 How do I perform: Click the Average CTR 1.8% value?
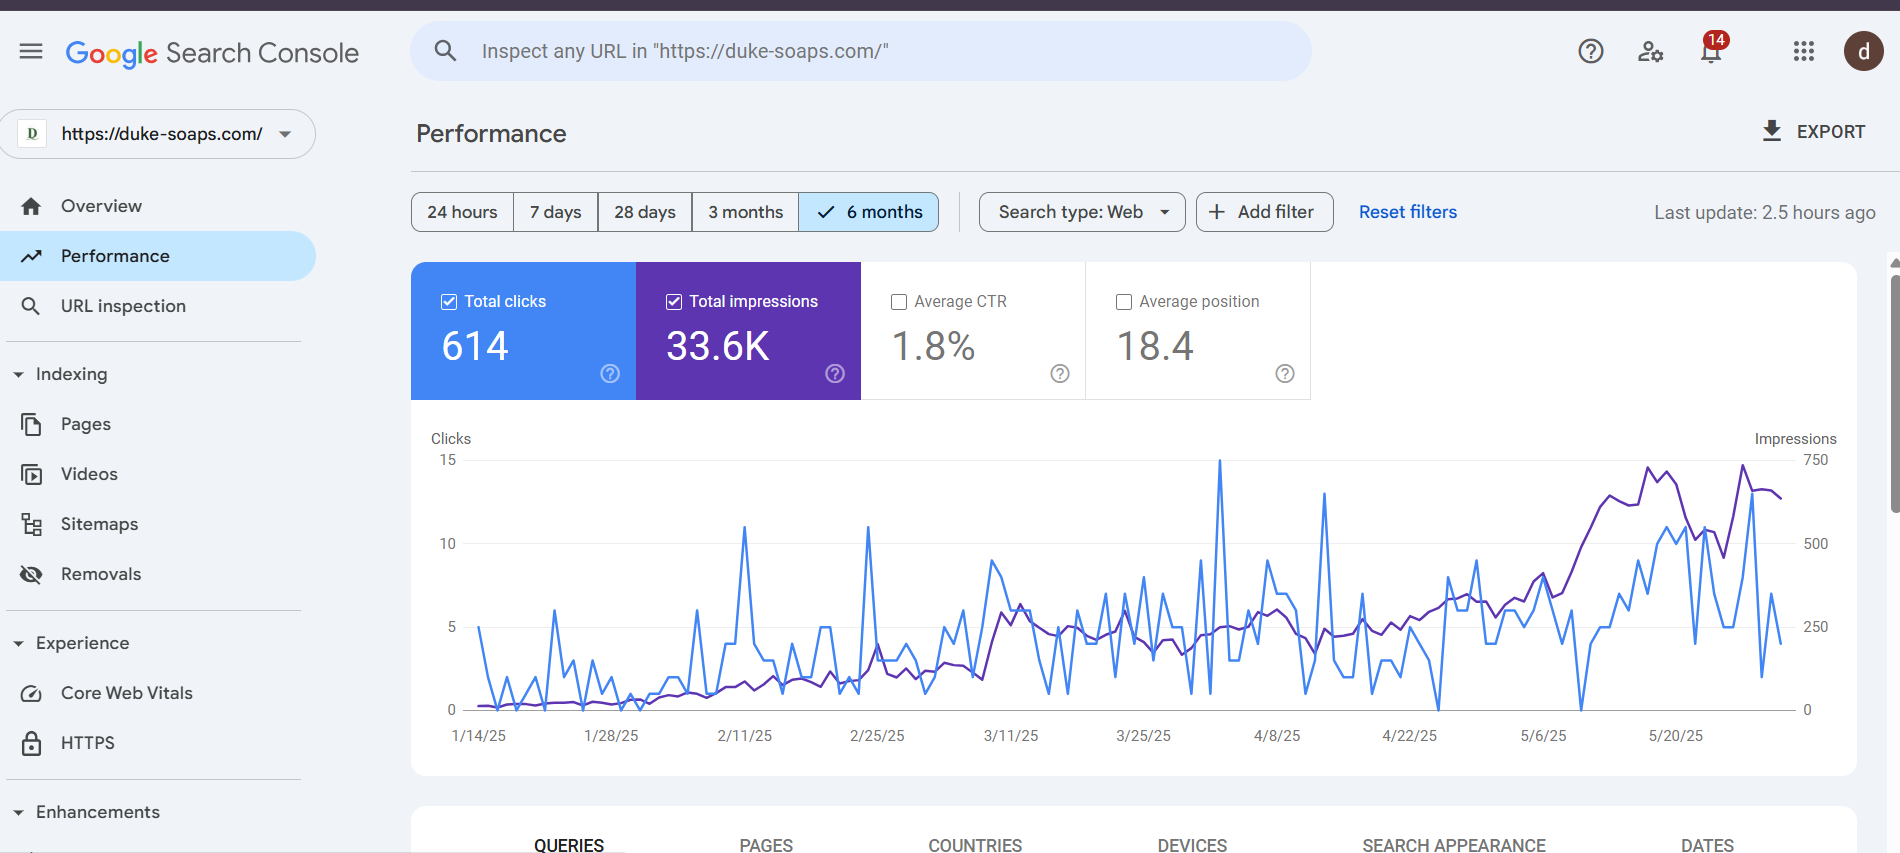point(933,346)
